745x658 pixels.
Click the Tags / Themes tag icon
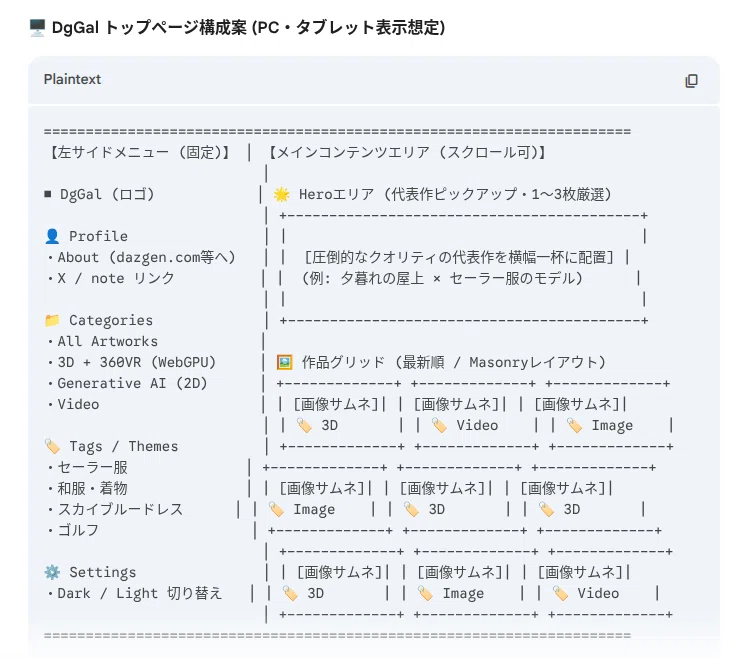(x=52, y=446)
